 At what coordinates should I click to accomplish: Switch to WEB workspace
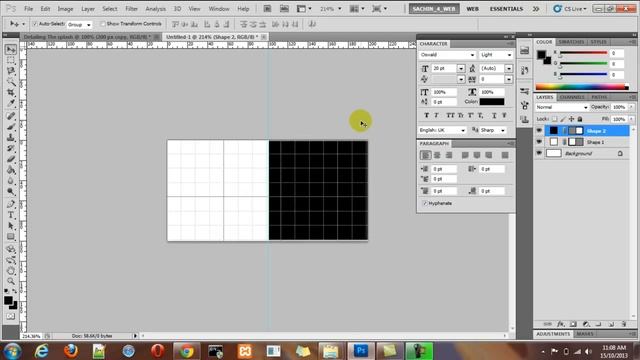[x=473, y=9]
